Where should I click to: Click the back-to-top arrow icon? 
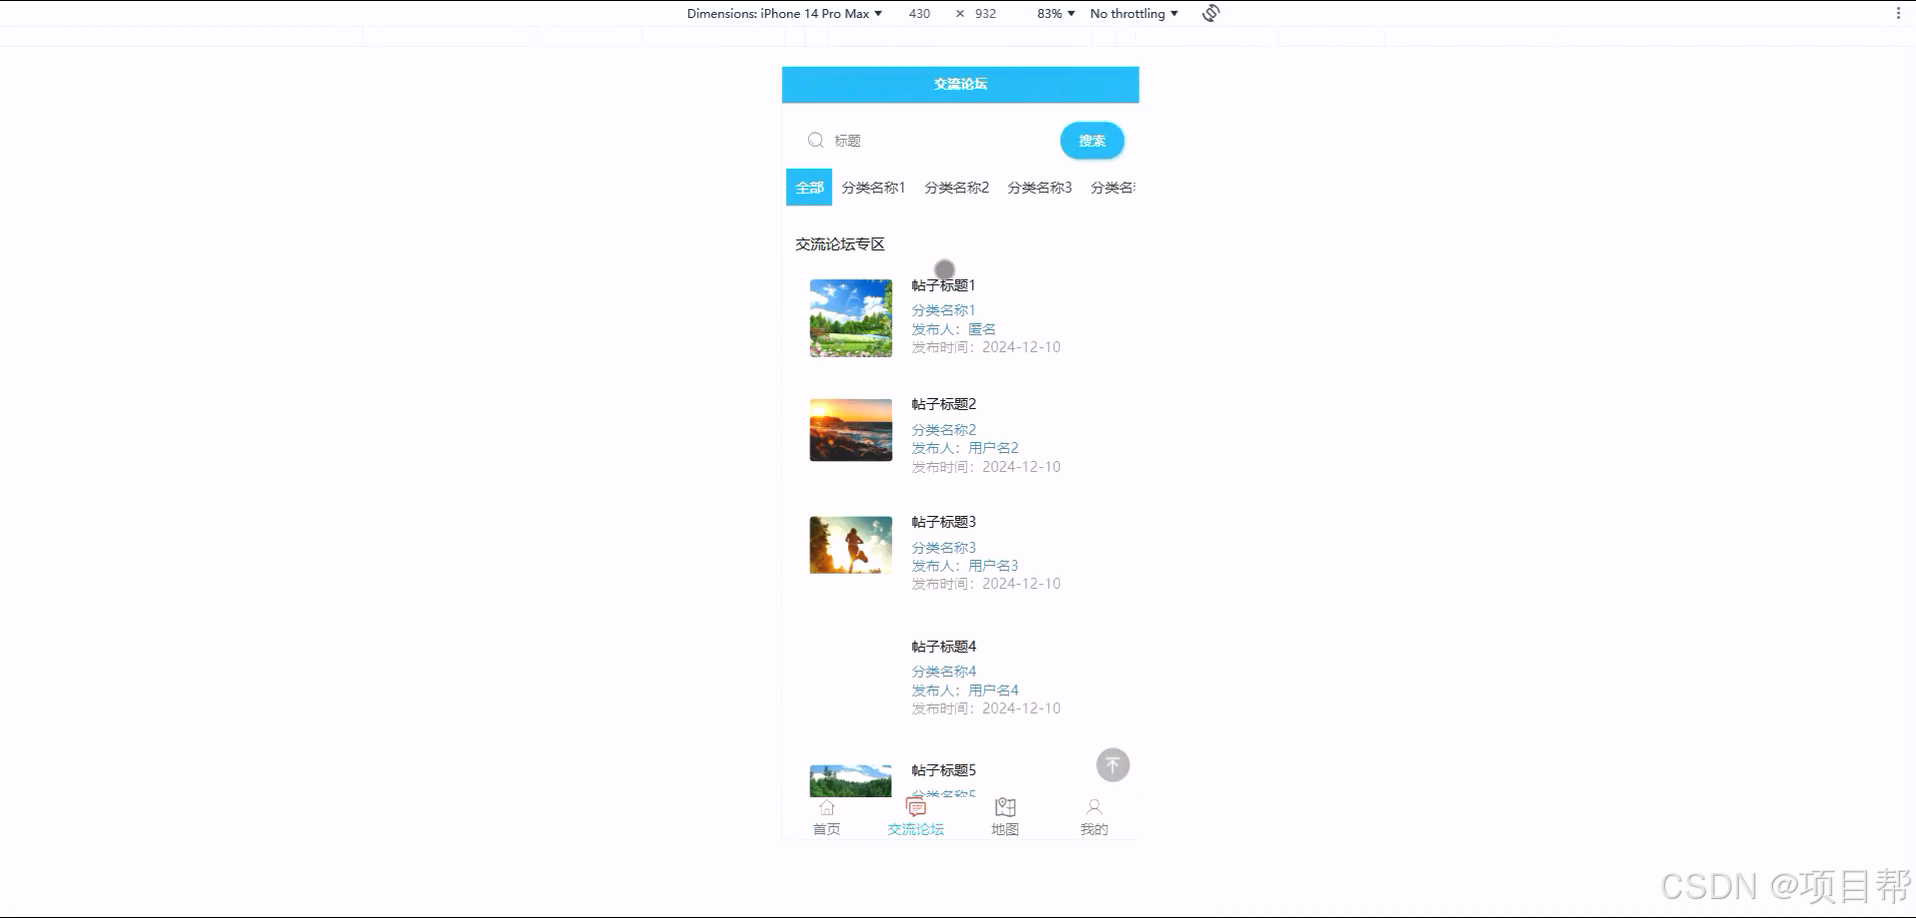click(1112, 764)
